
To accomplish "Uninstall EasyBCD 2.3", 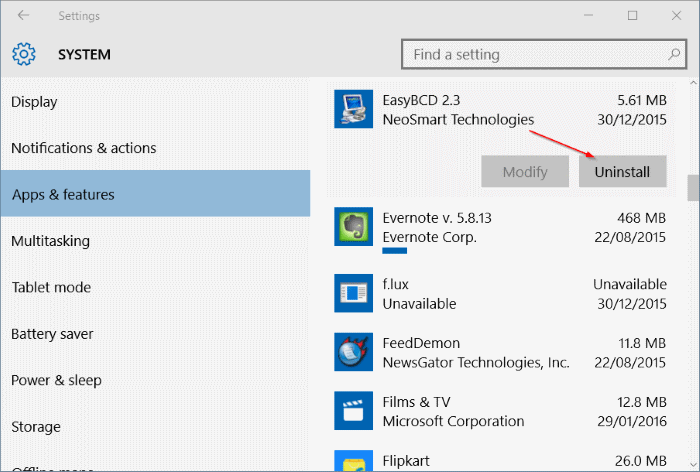I will tap(622, 171).
